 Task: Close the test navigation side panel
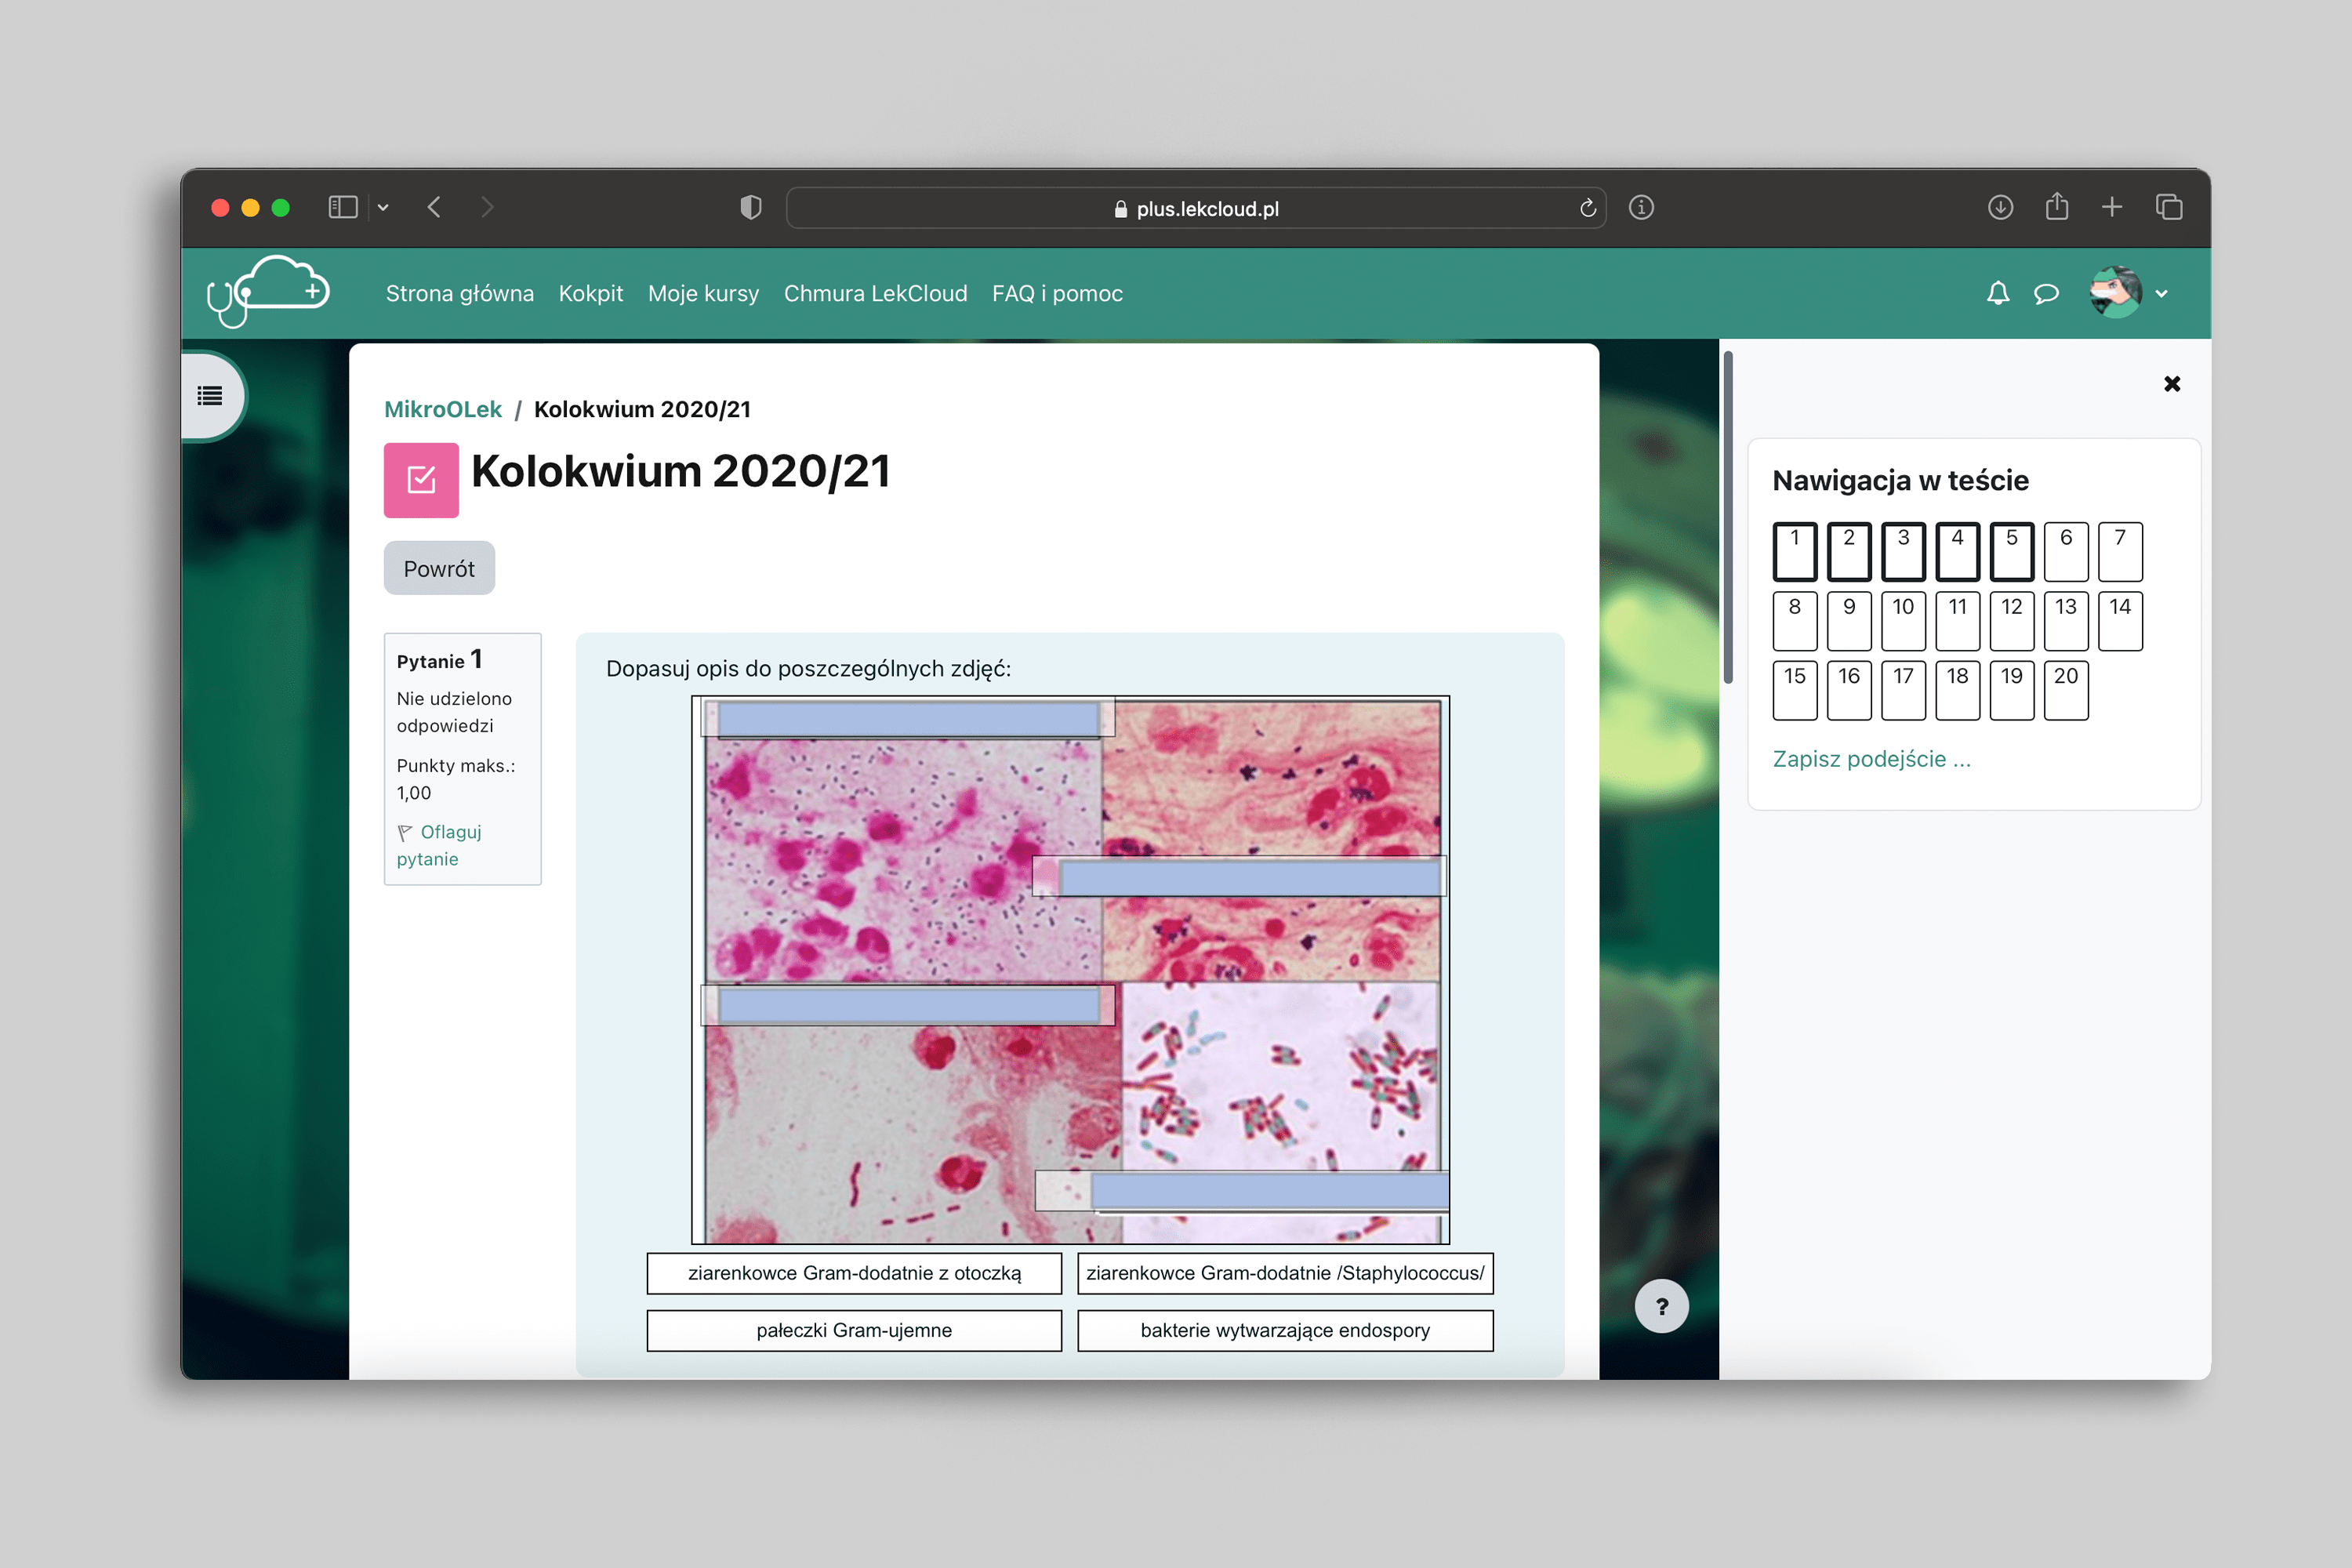tap(2171, 384)
